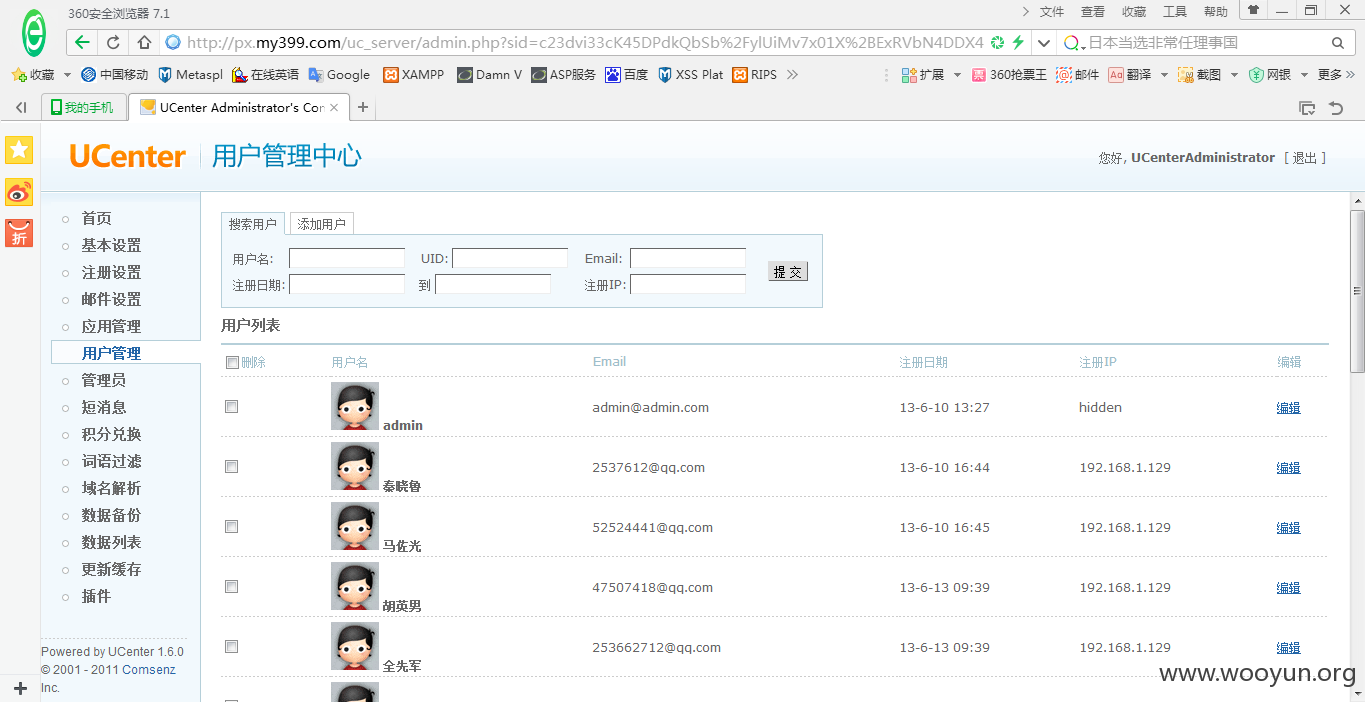The width and height of the screenshot is (1365, 702).
Task: Open the 翻译 translate extension
Action: point(1130,75)
